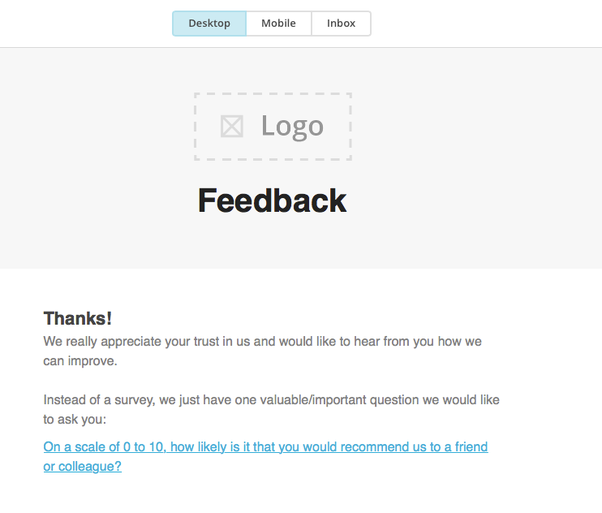Switch to the Mobile preview tab
Screen dimensions: 602x513
pyautogui.click(x=278, y=23)
